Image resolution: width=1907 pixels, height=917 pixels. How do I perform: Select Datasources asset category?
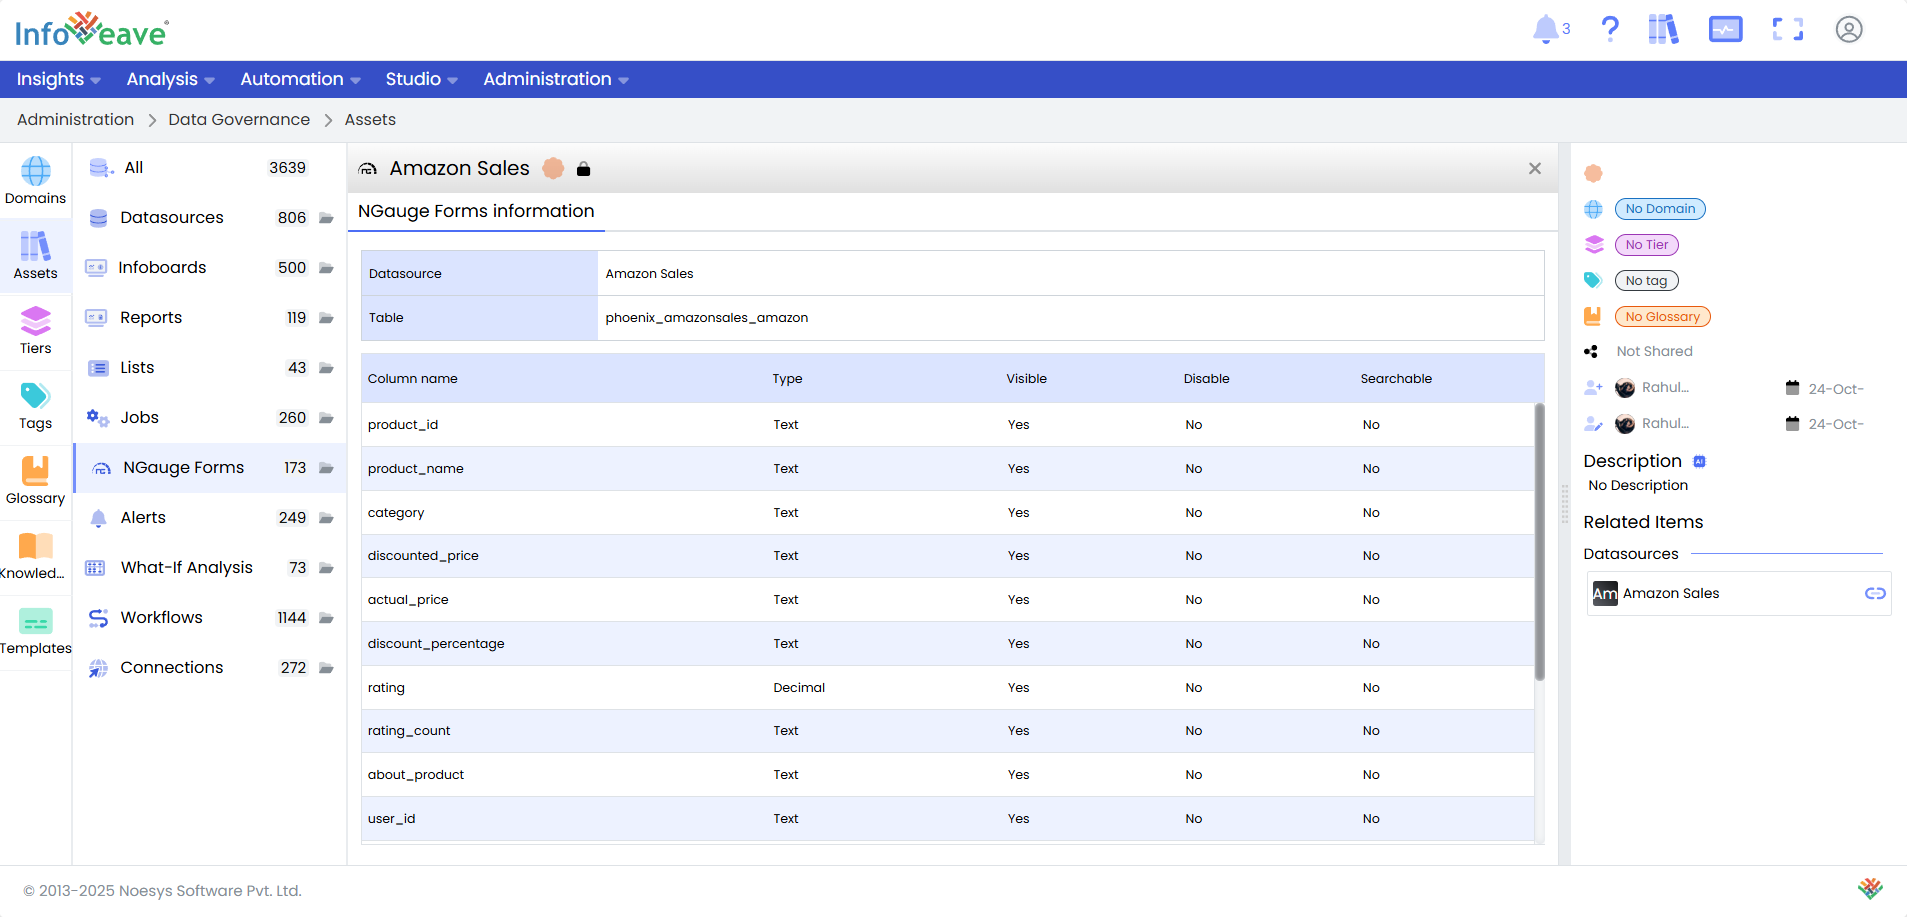(210, 218)
